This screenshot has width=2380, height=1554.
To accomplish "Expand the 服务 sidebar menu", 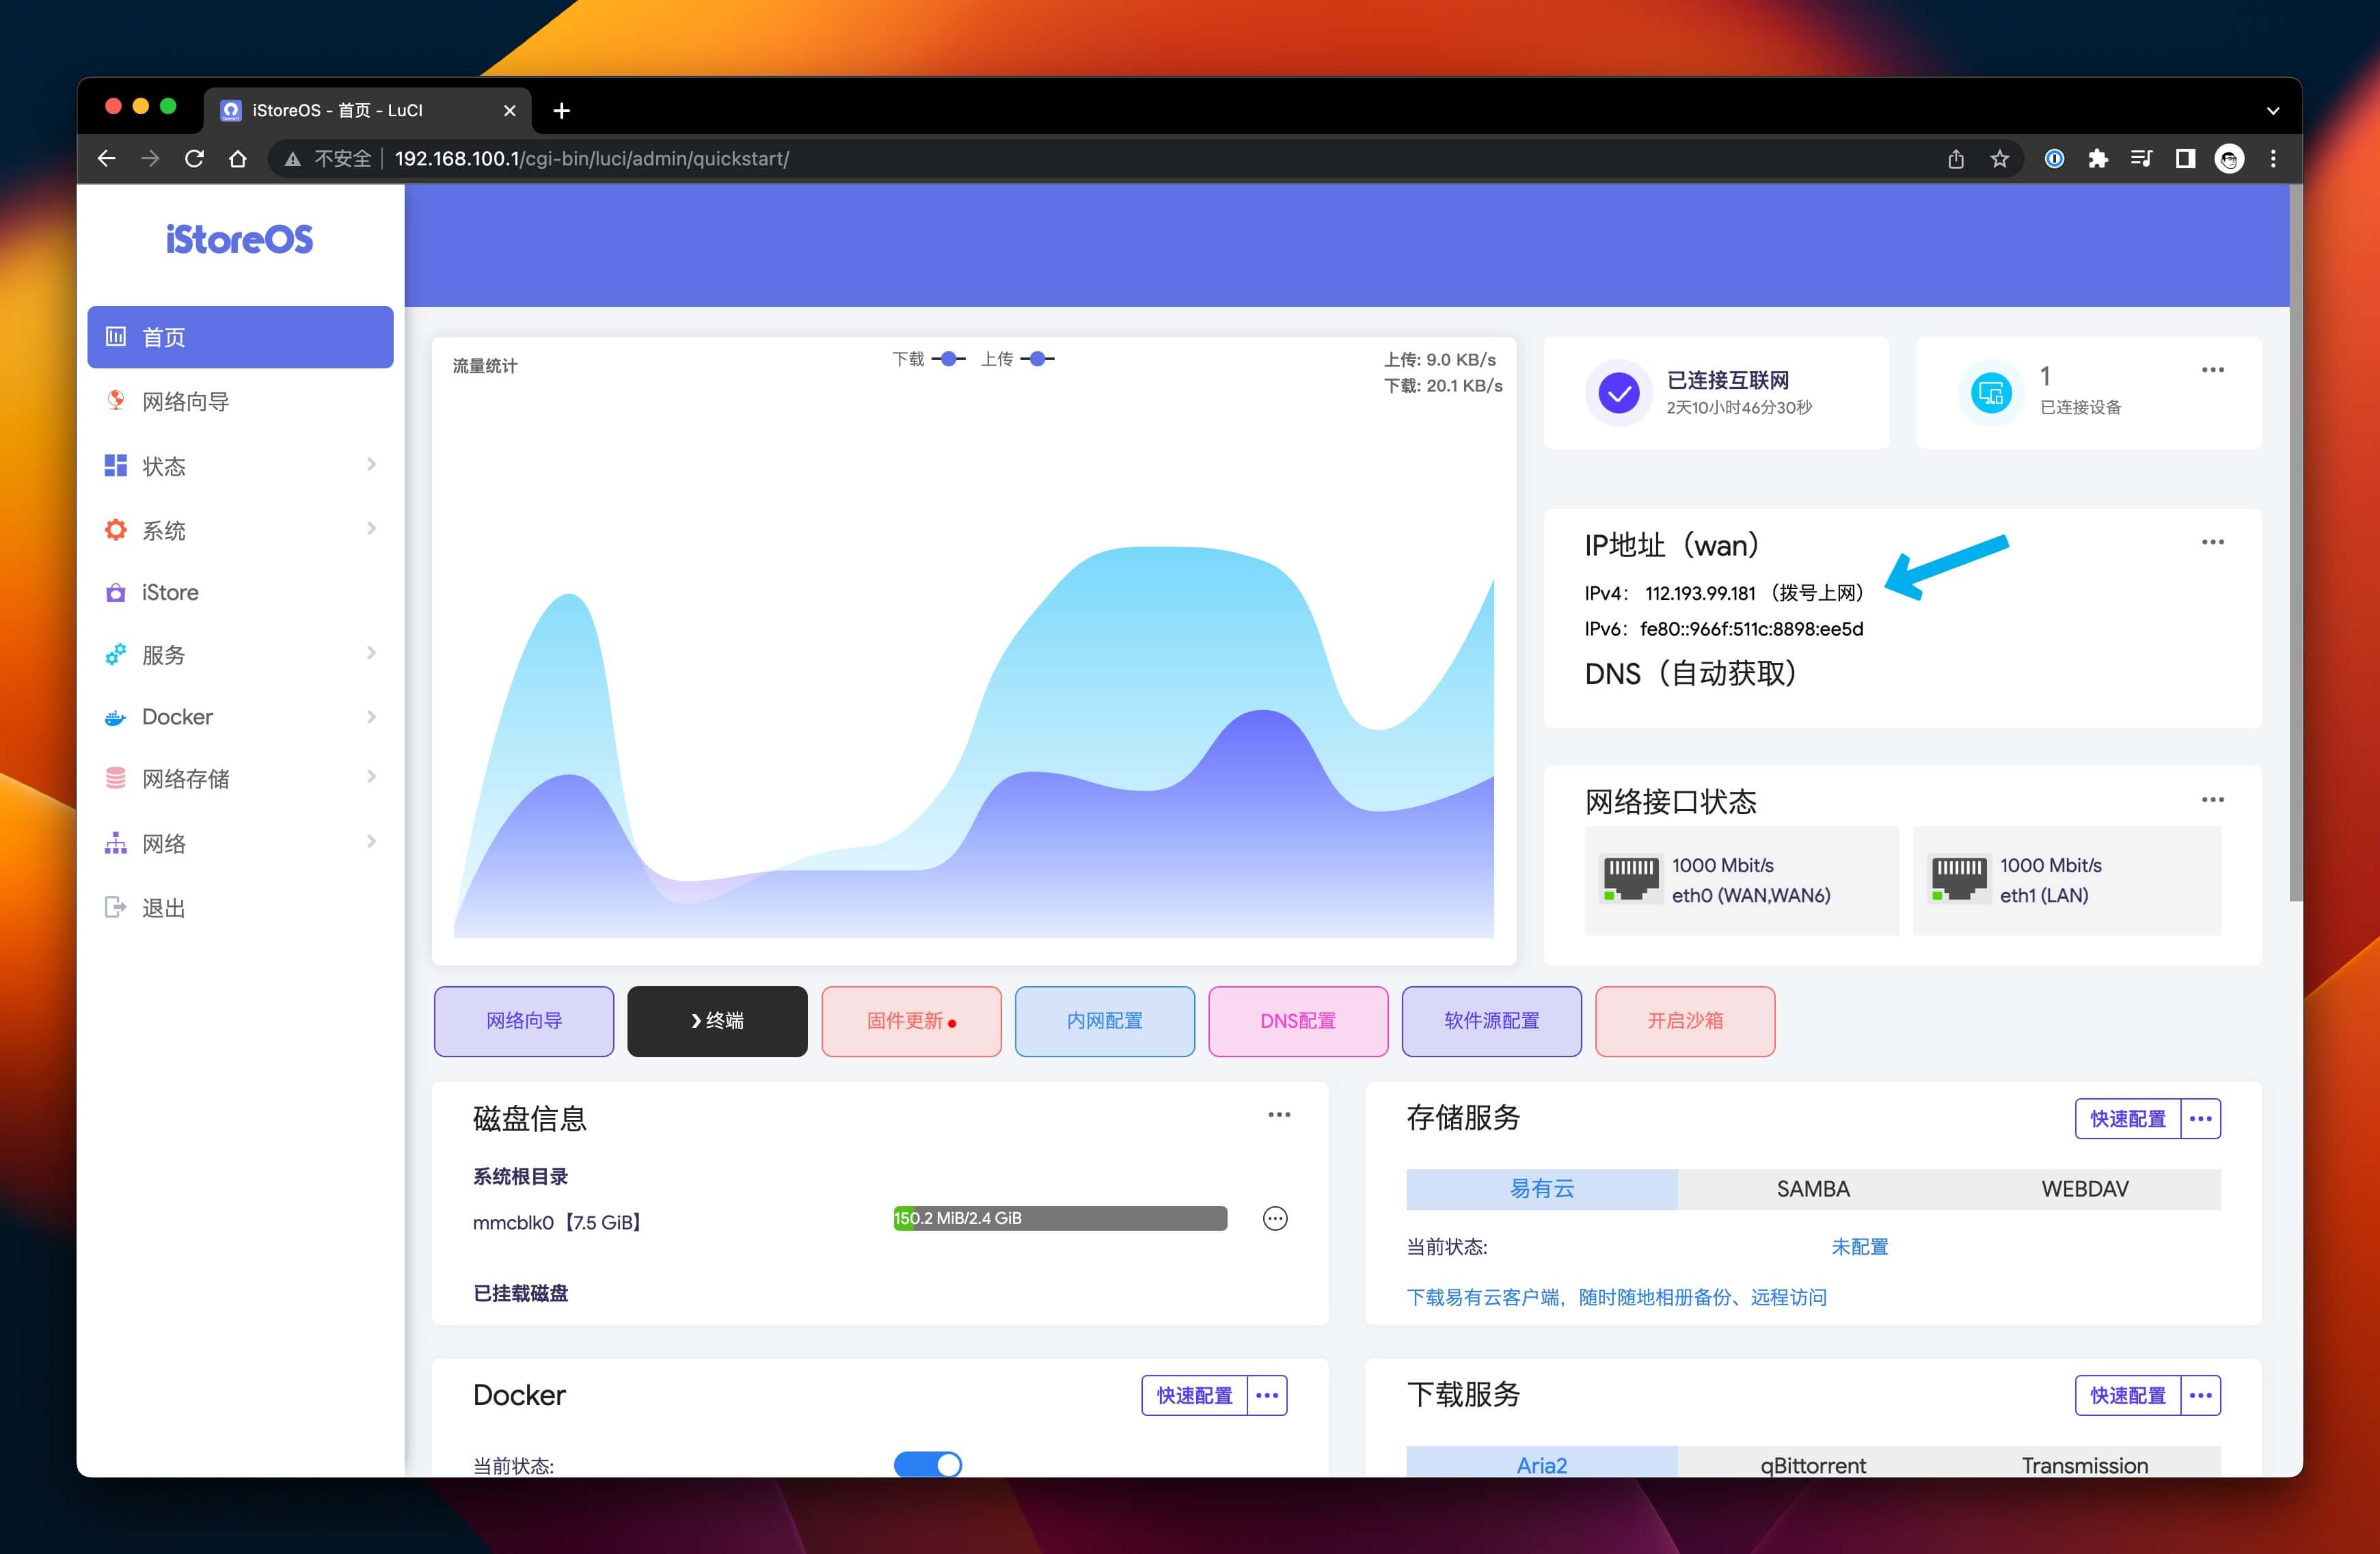I will pyautogui.click(x=240, y=654).
